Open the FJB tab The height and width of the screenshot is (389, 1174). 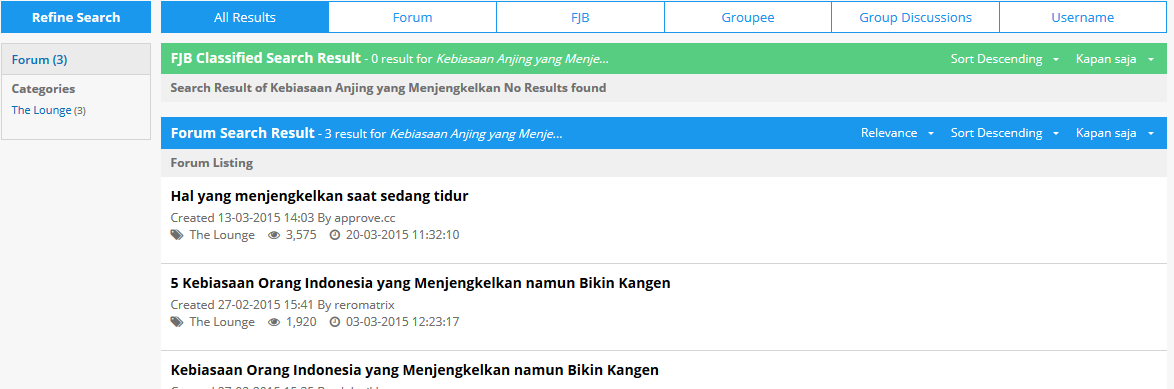(580, 17)
